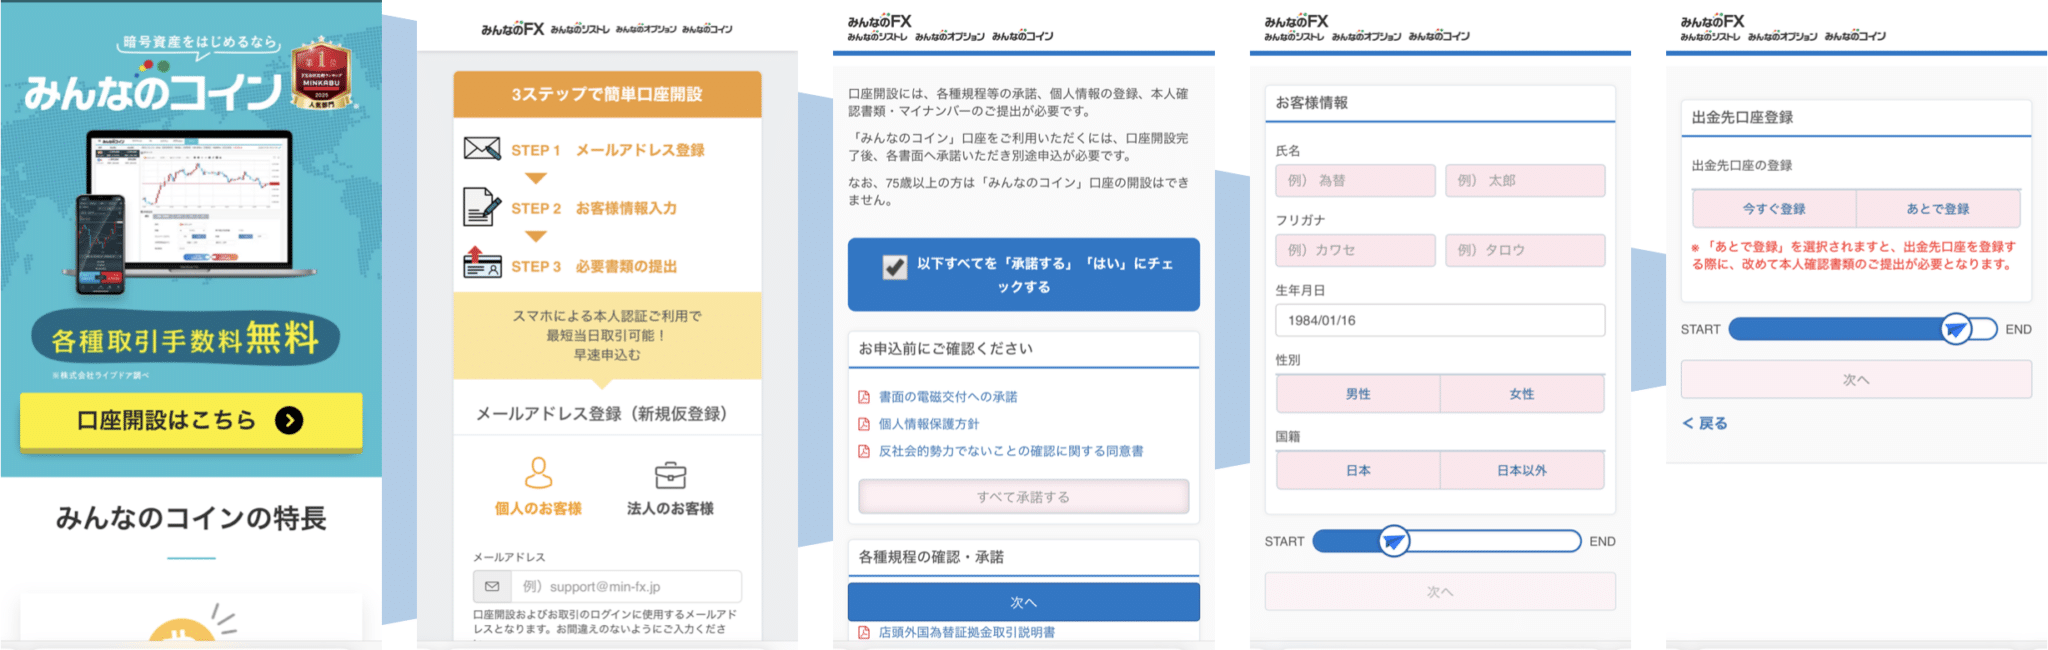This screenshot has height=650, width=2048.
Task: Tap the すべて承諾する button
Action: (1023, 497)
